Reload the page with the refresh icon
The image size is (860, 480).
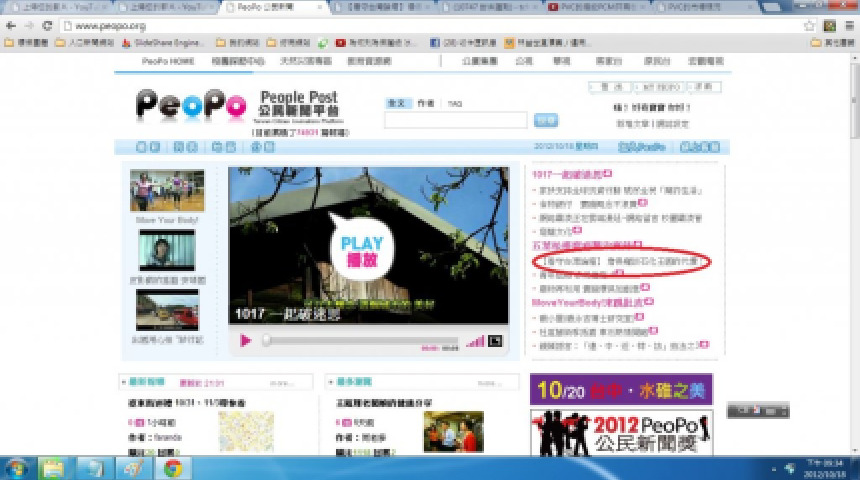pos(47,25)
